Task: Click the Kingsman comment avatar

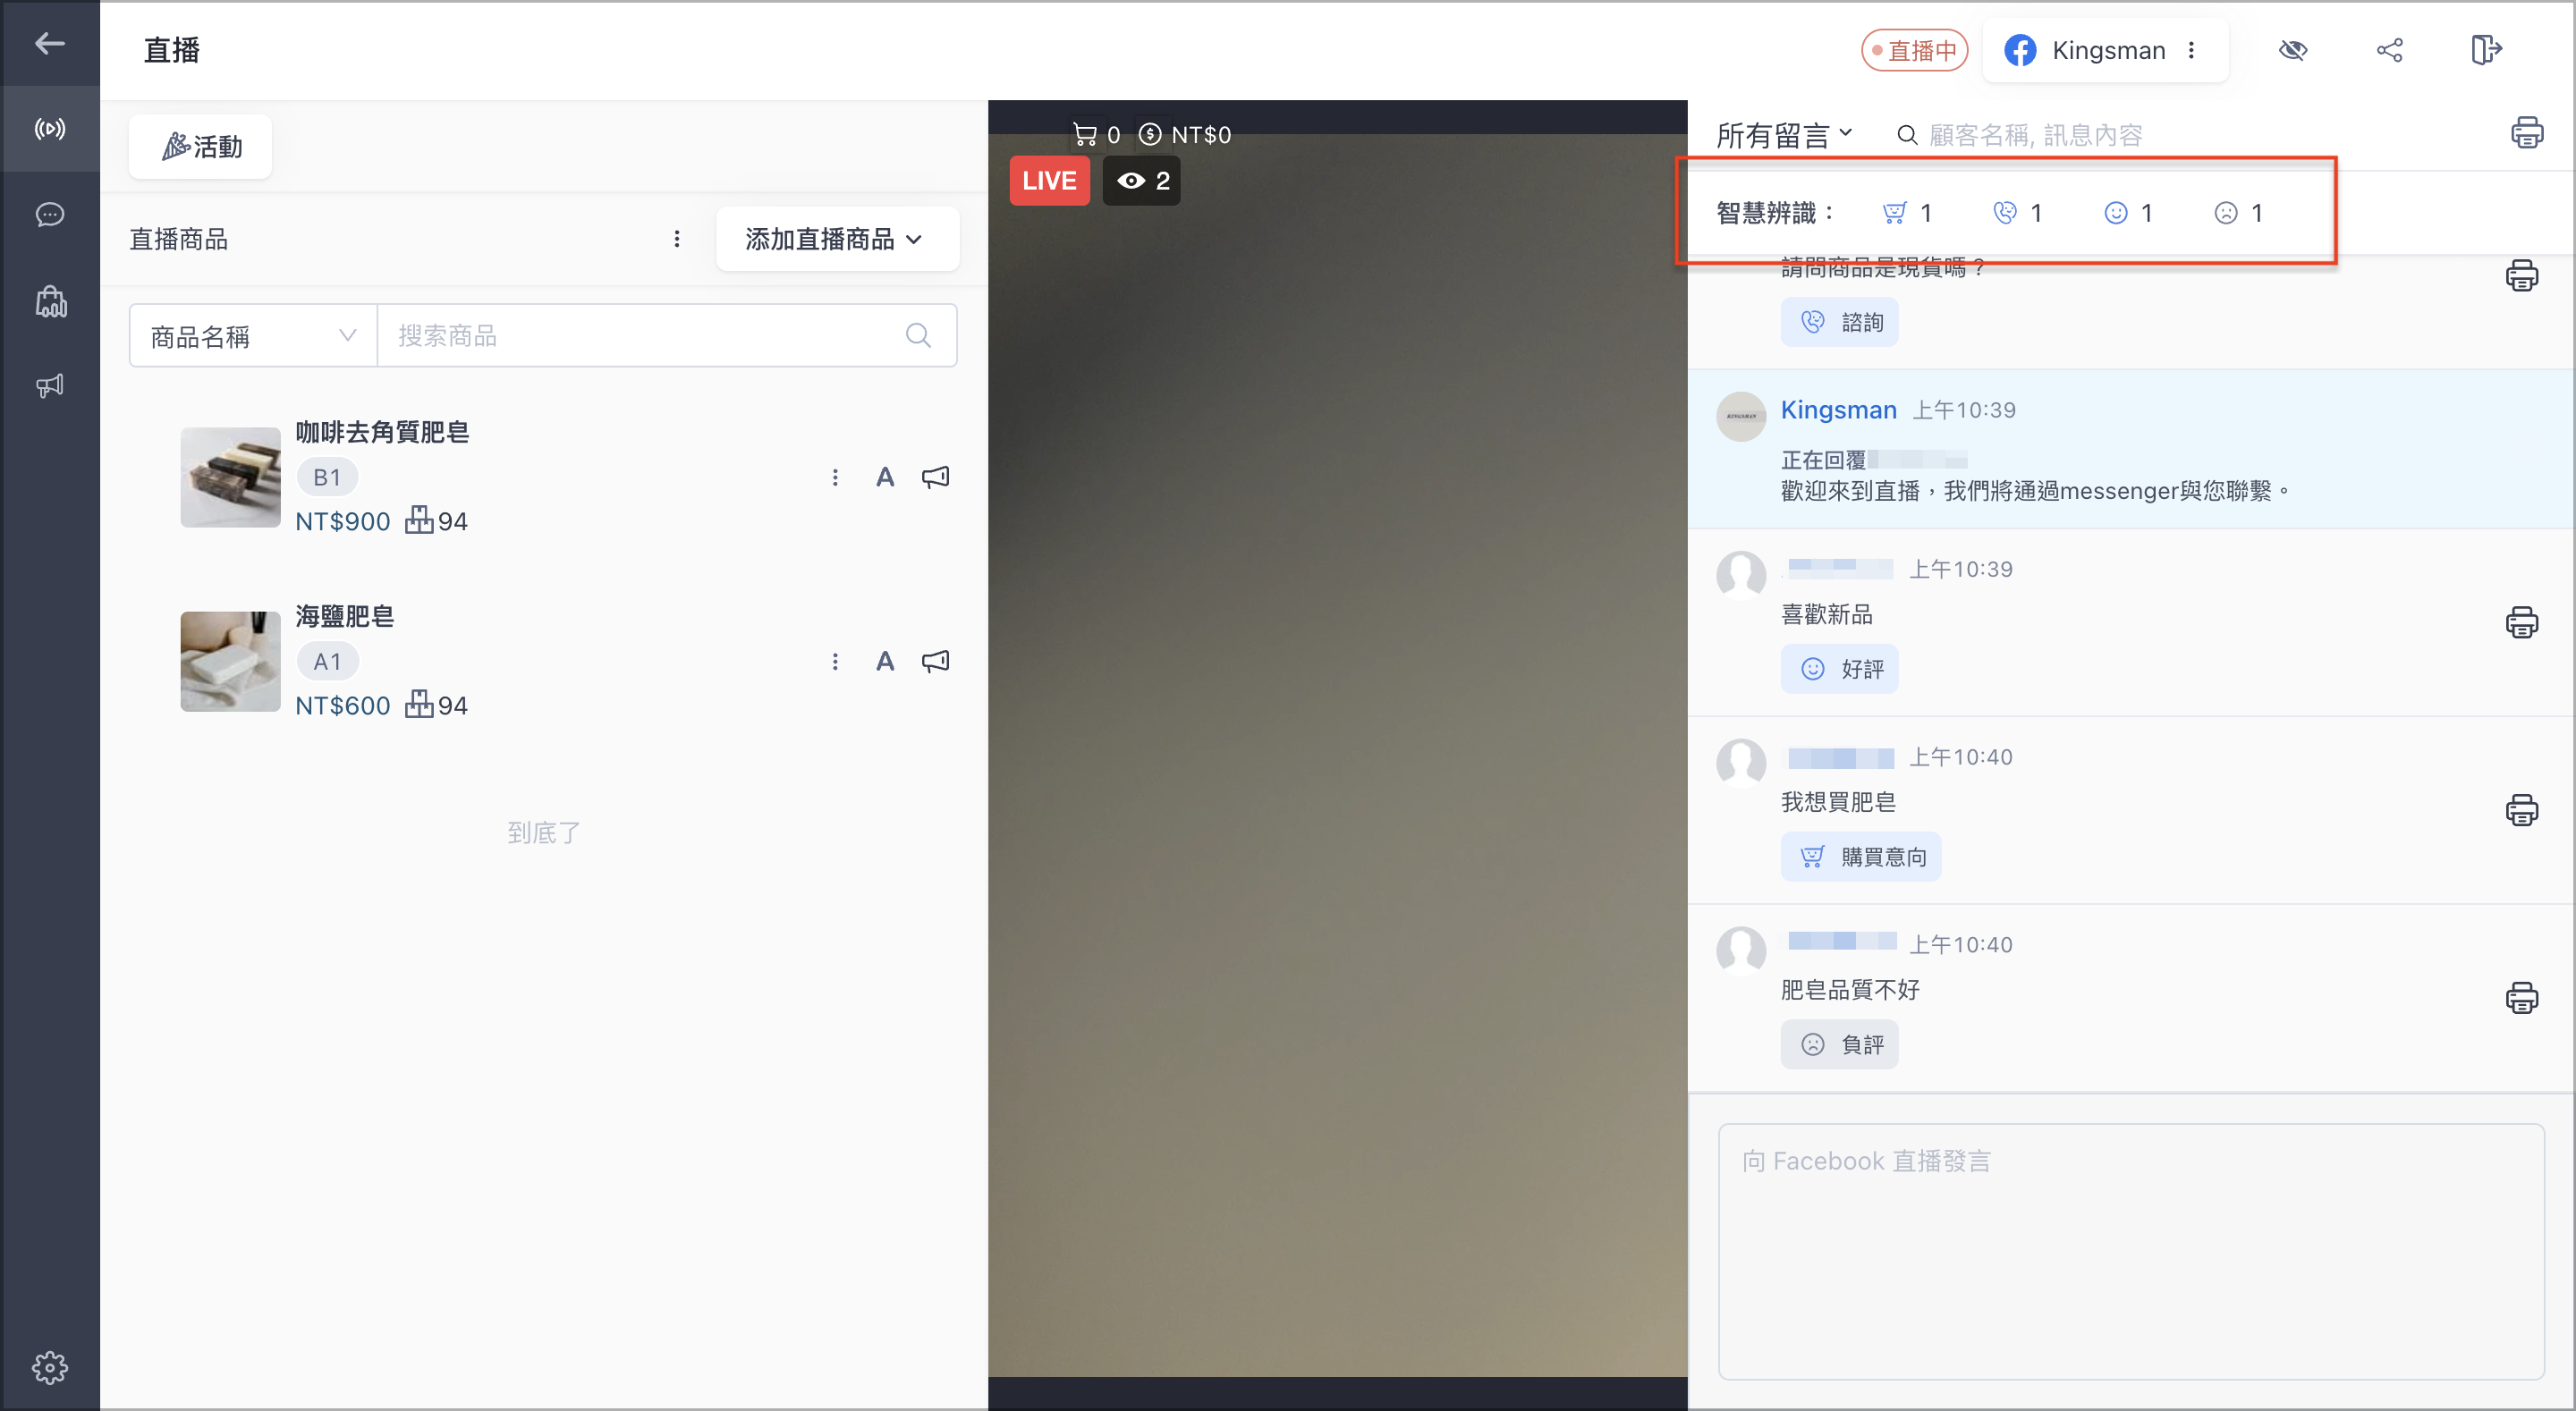Action: [x=1741, y=416]
